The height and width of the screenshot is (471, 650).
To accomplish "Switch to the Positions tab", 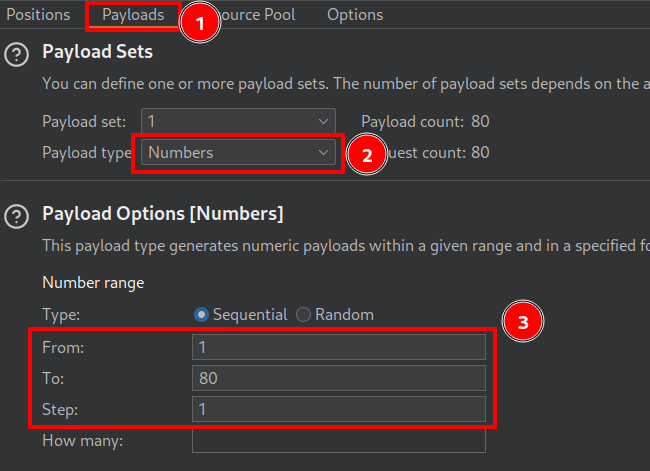I will coord(38,15).
